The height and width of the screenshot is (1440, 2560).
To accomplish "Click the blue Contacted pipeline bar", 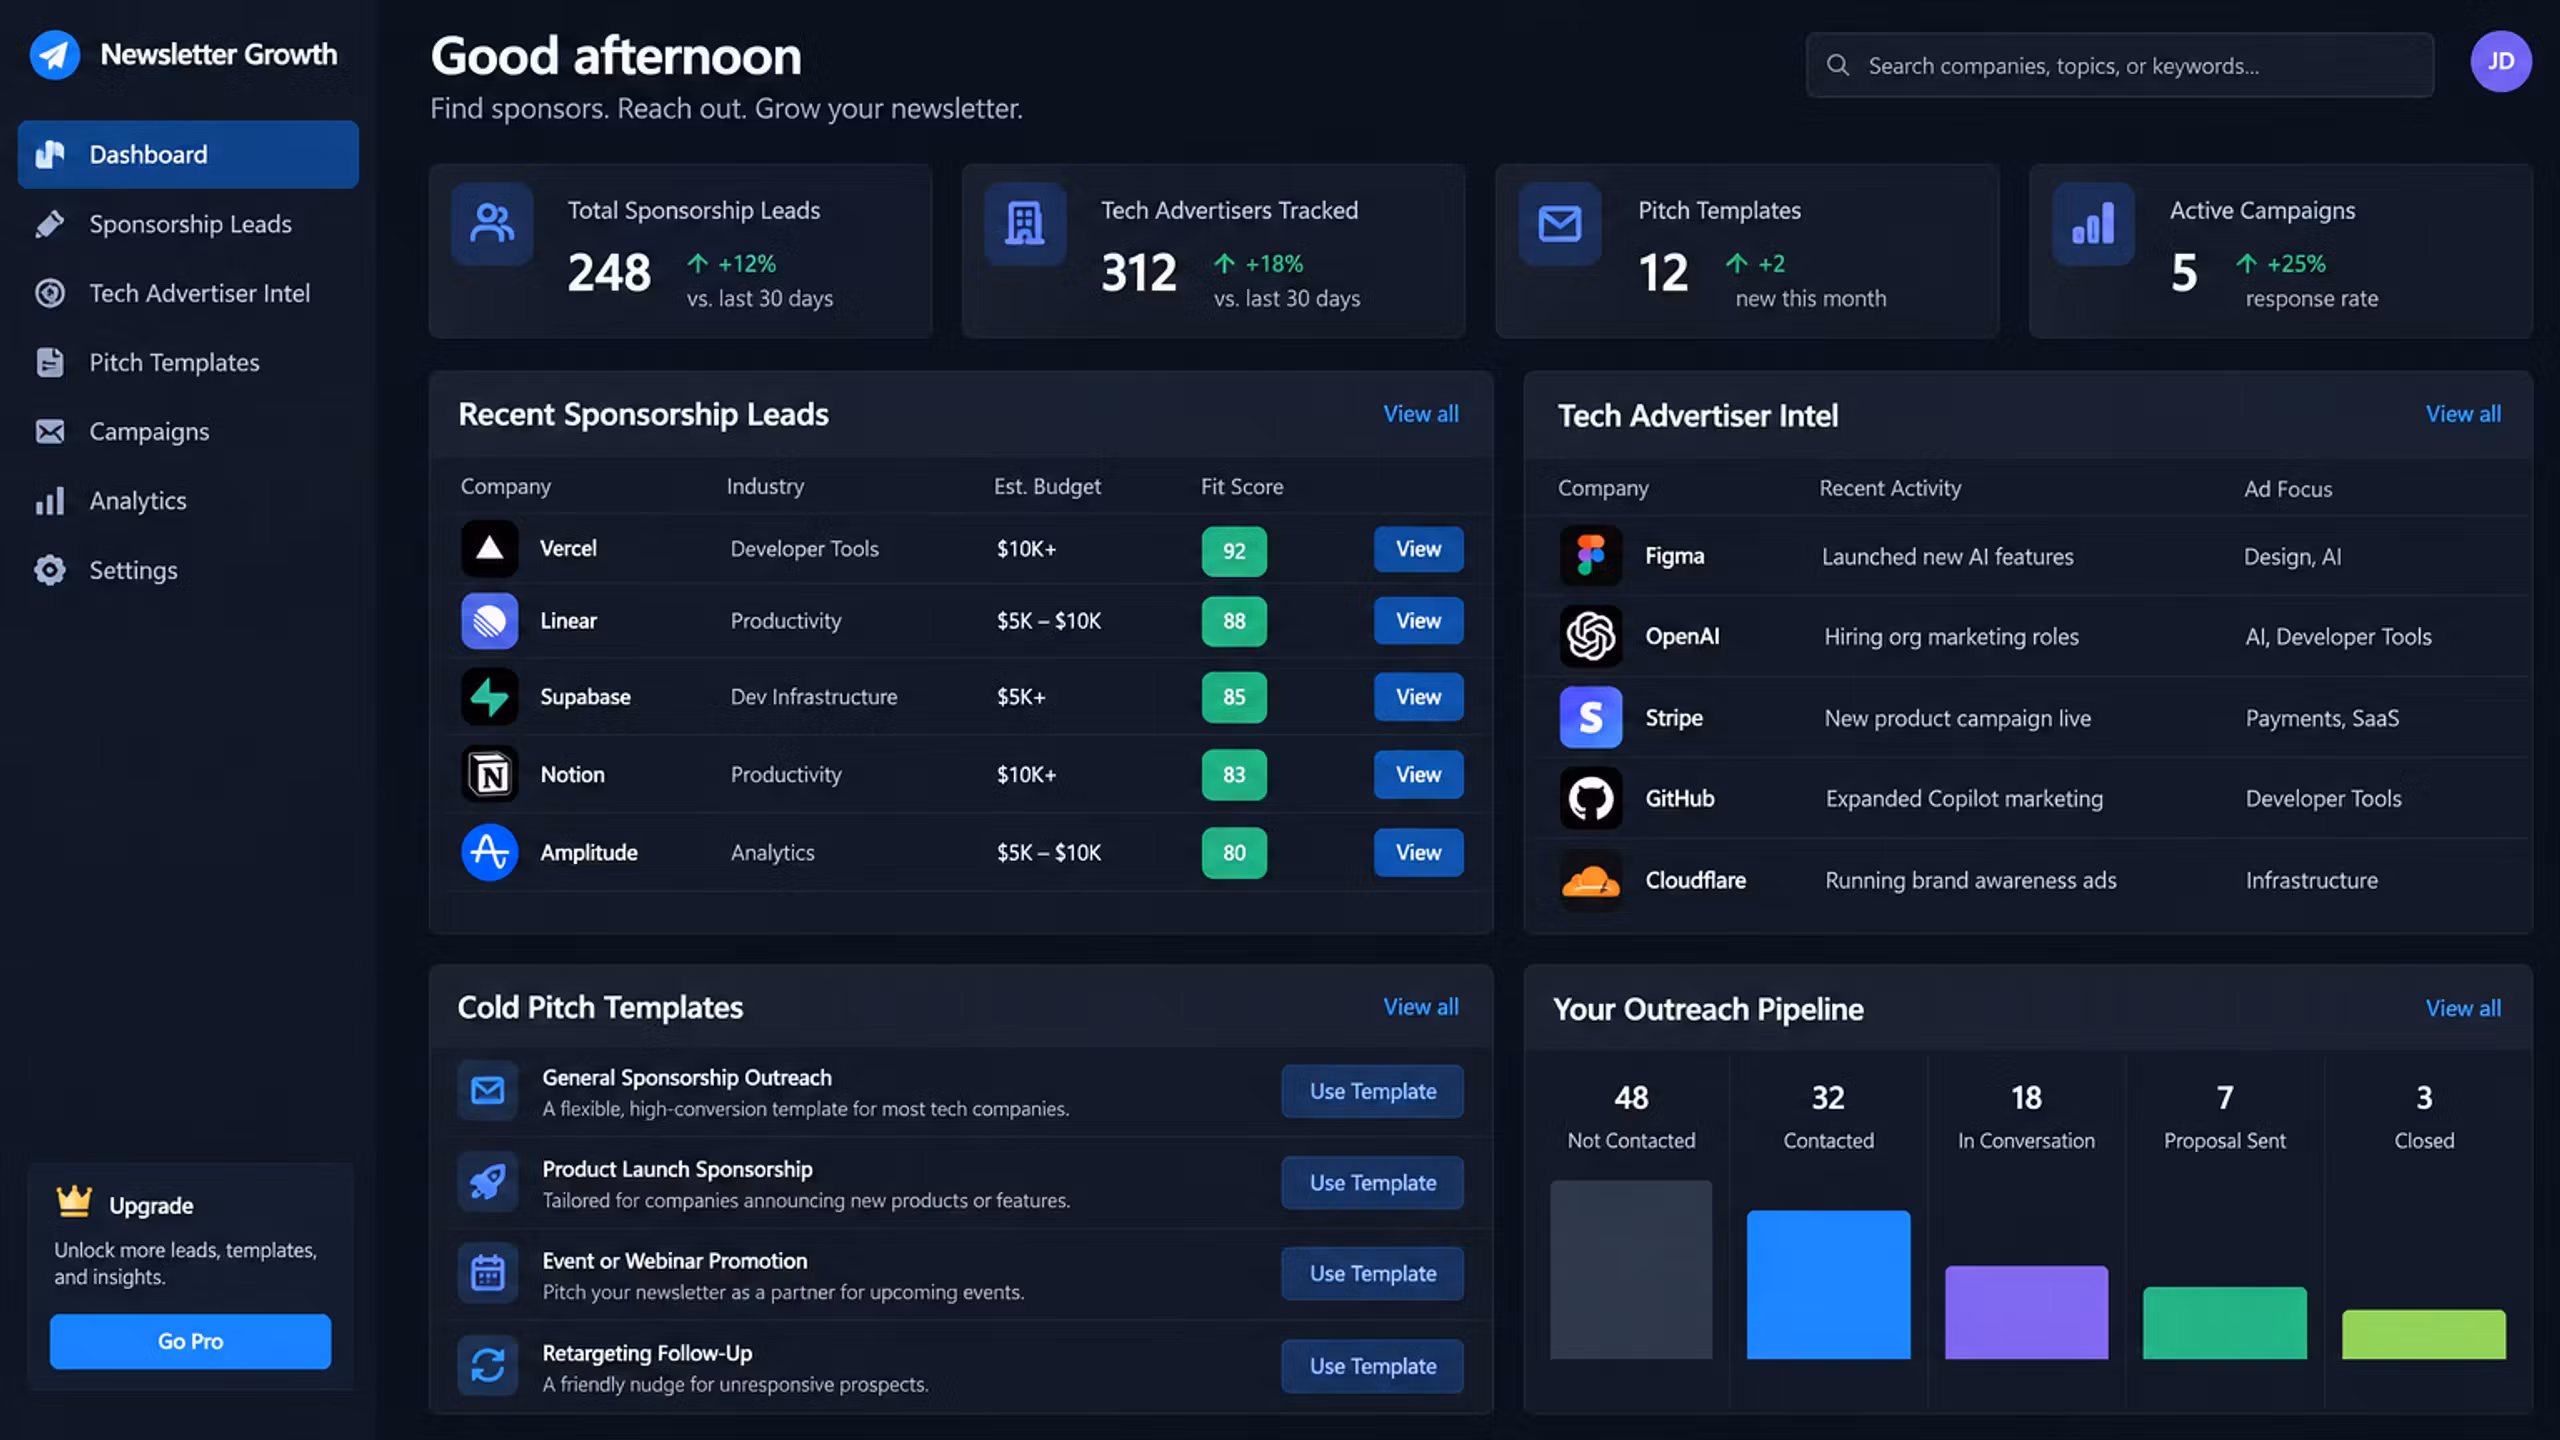I will point(1828,1285).
